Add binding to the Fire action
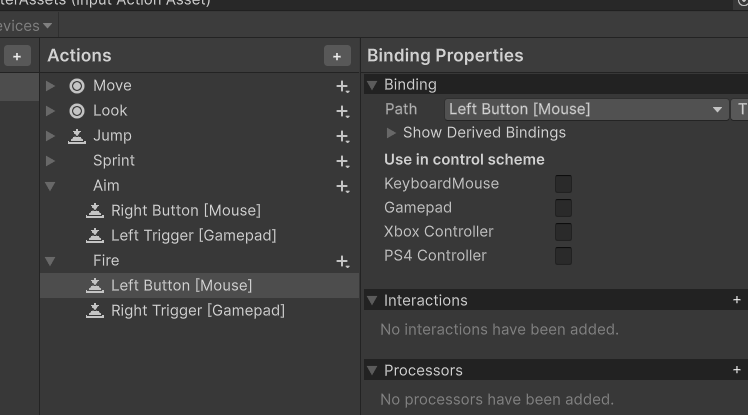Image resolution: width=748 pixels, height=415 pixels. click(342, 262)
